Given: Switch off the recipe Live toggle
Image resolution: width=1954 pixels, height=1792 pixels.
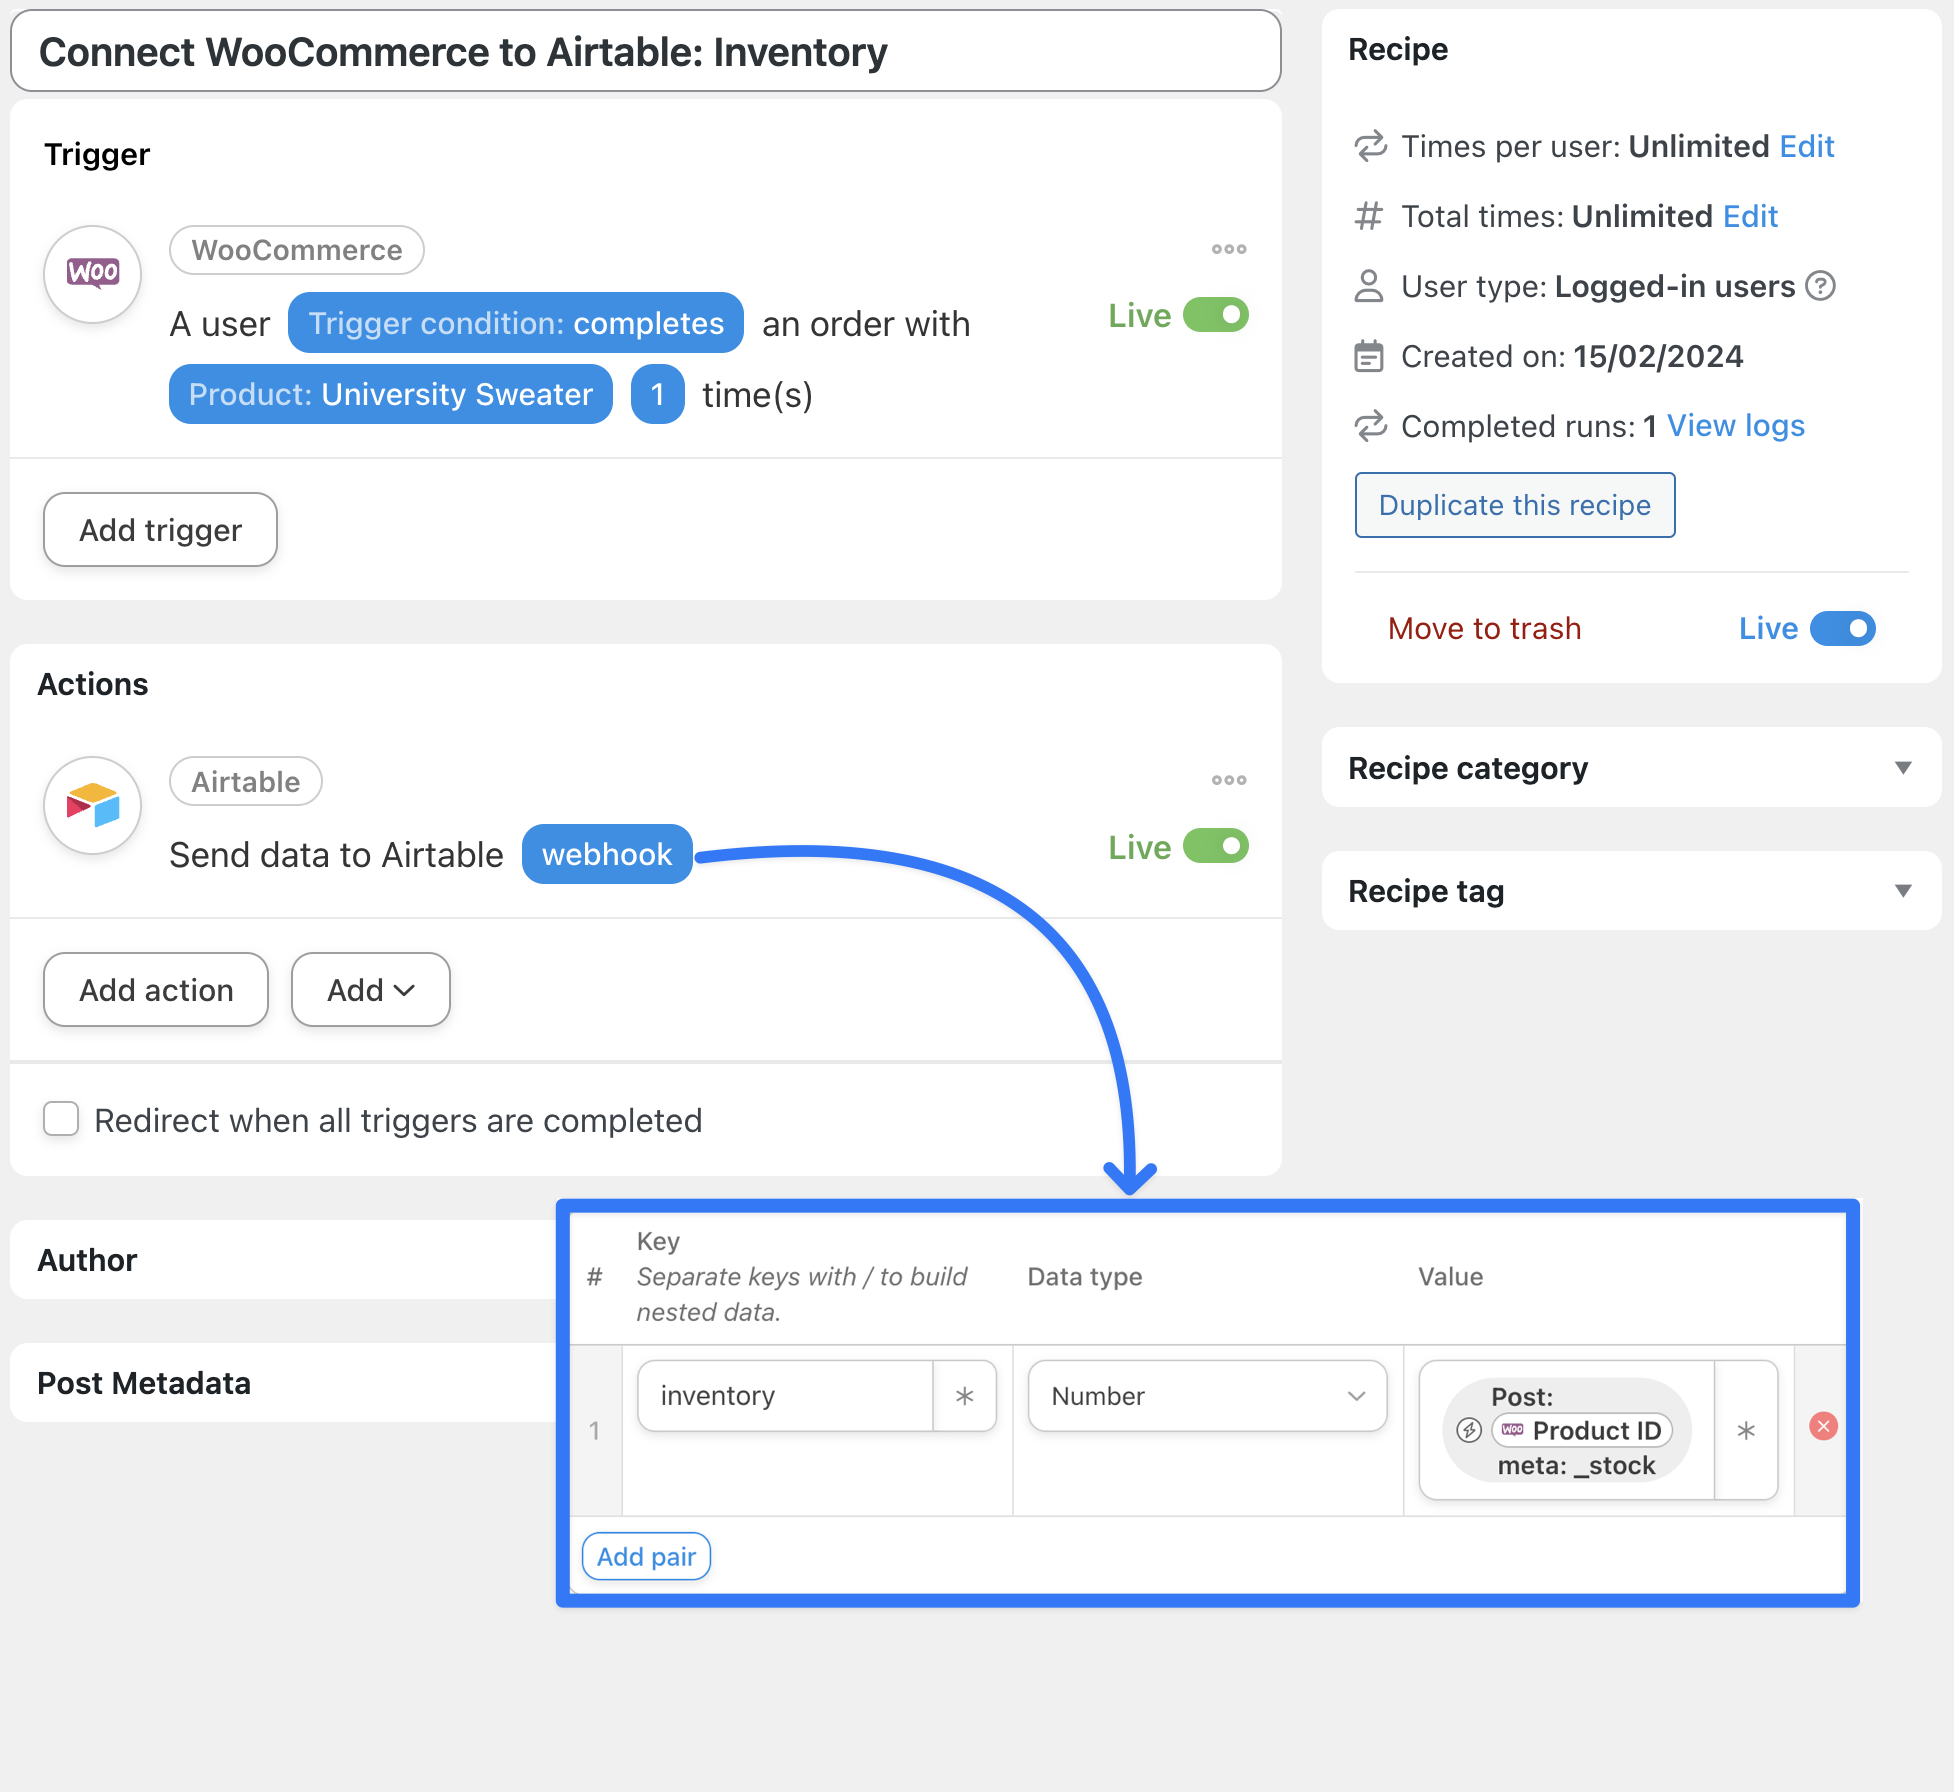Looking at the screenshot, I should [1843, 629].
